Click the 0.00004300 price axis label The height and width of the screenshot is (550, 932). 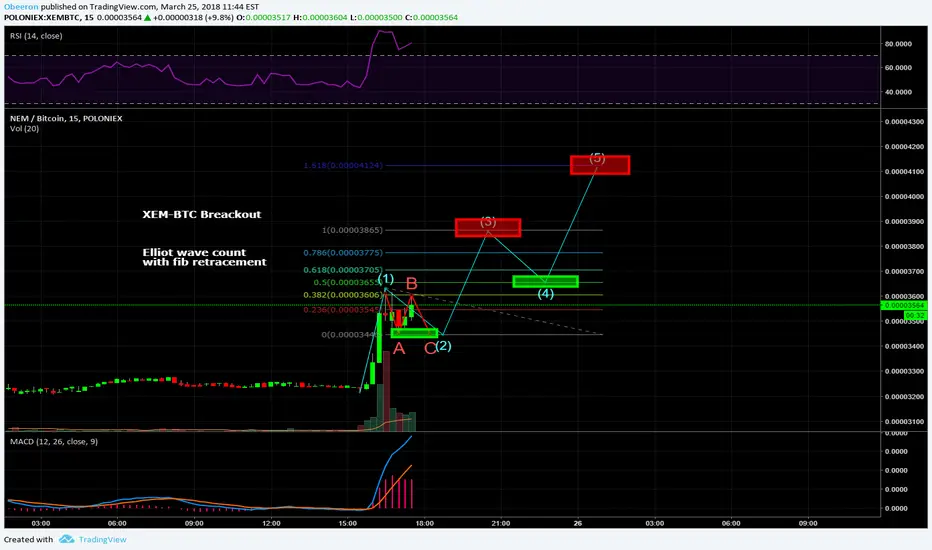904,121
